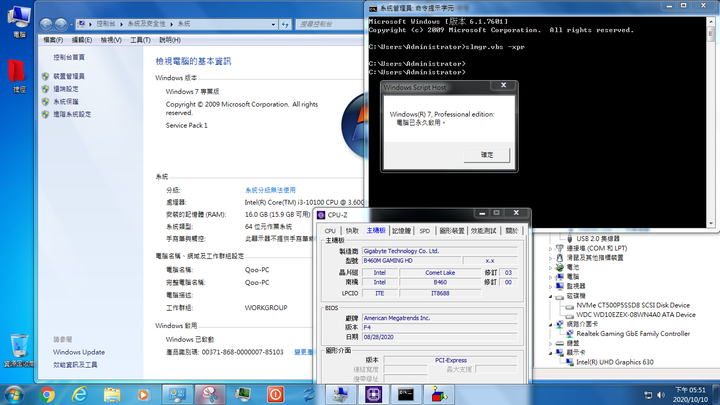
Task: Select NVMe CT500P5SSD8 SCSI Disk Device
Action: [633, 305]
